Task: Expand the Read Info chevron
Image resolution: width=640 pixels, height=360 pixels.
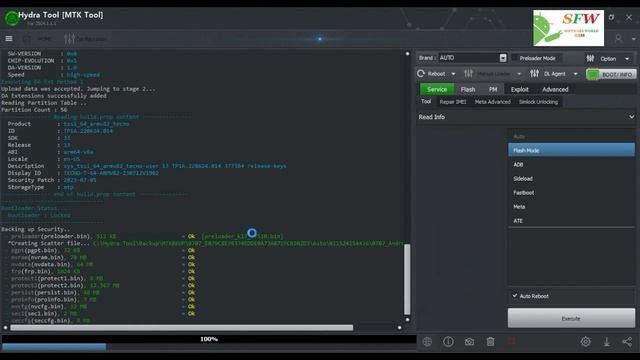Action: [631, 117]
